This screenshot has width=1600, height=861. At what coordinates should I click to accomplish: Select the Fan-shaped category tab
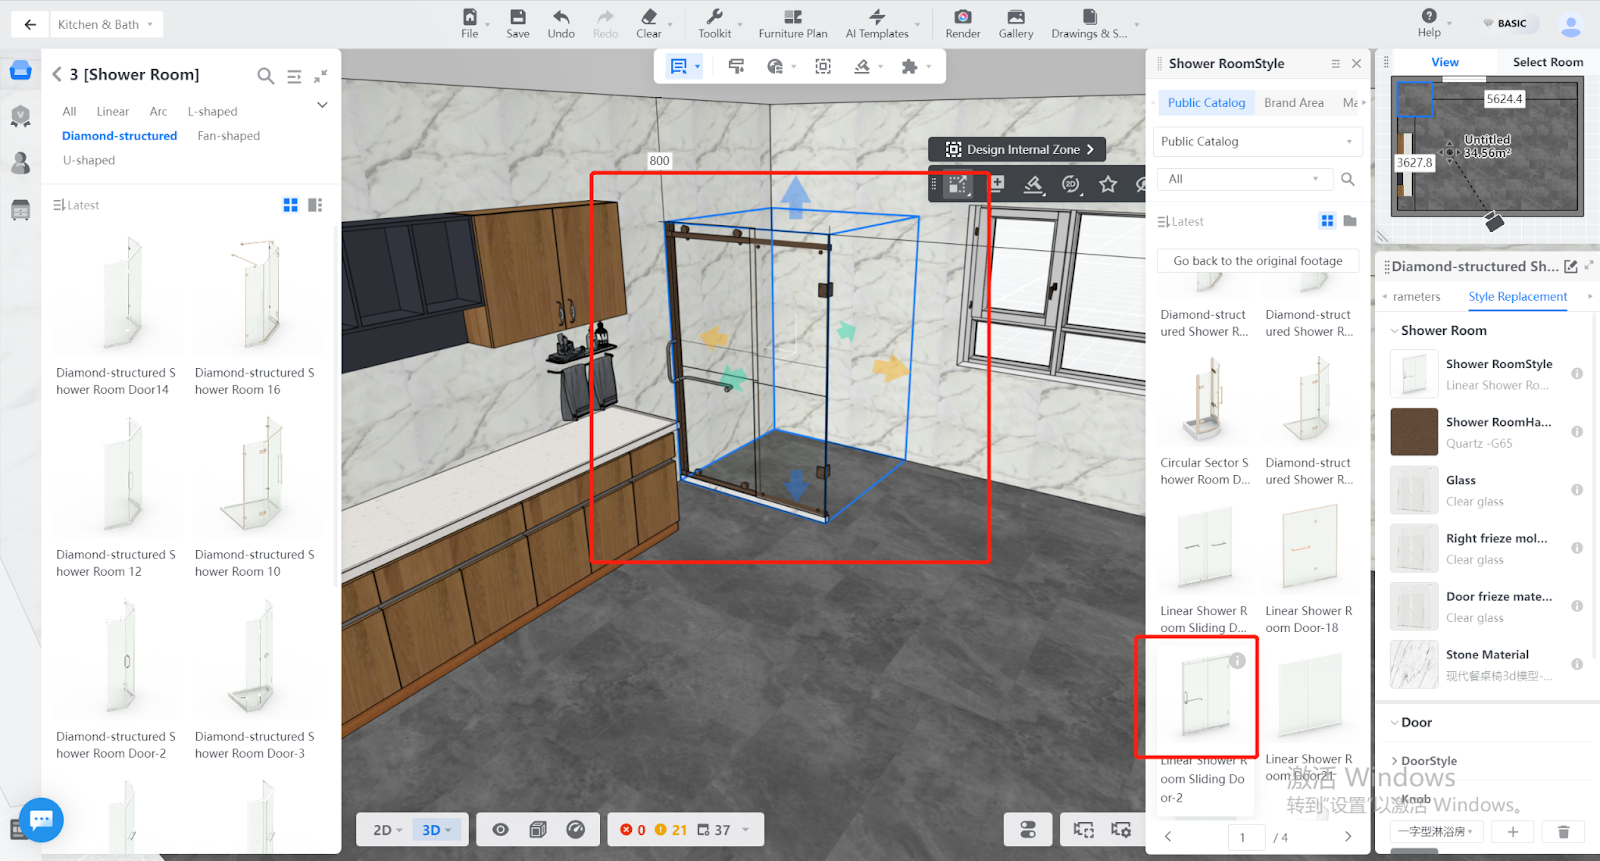click(x=228, y=136)
